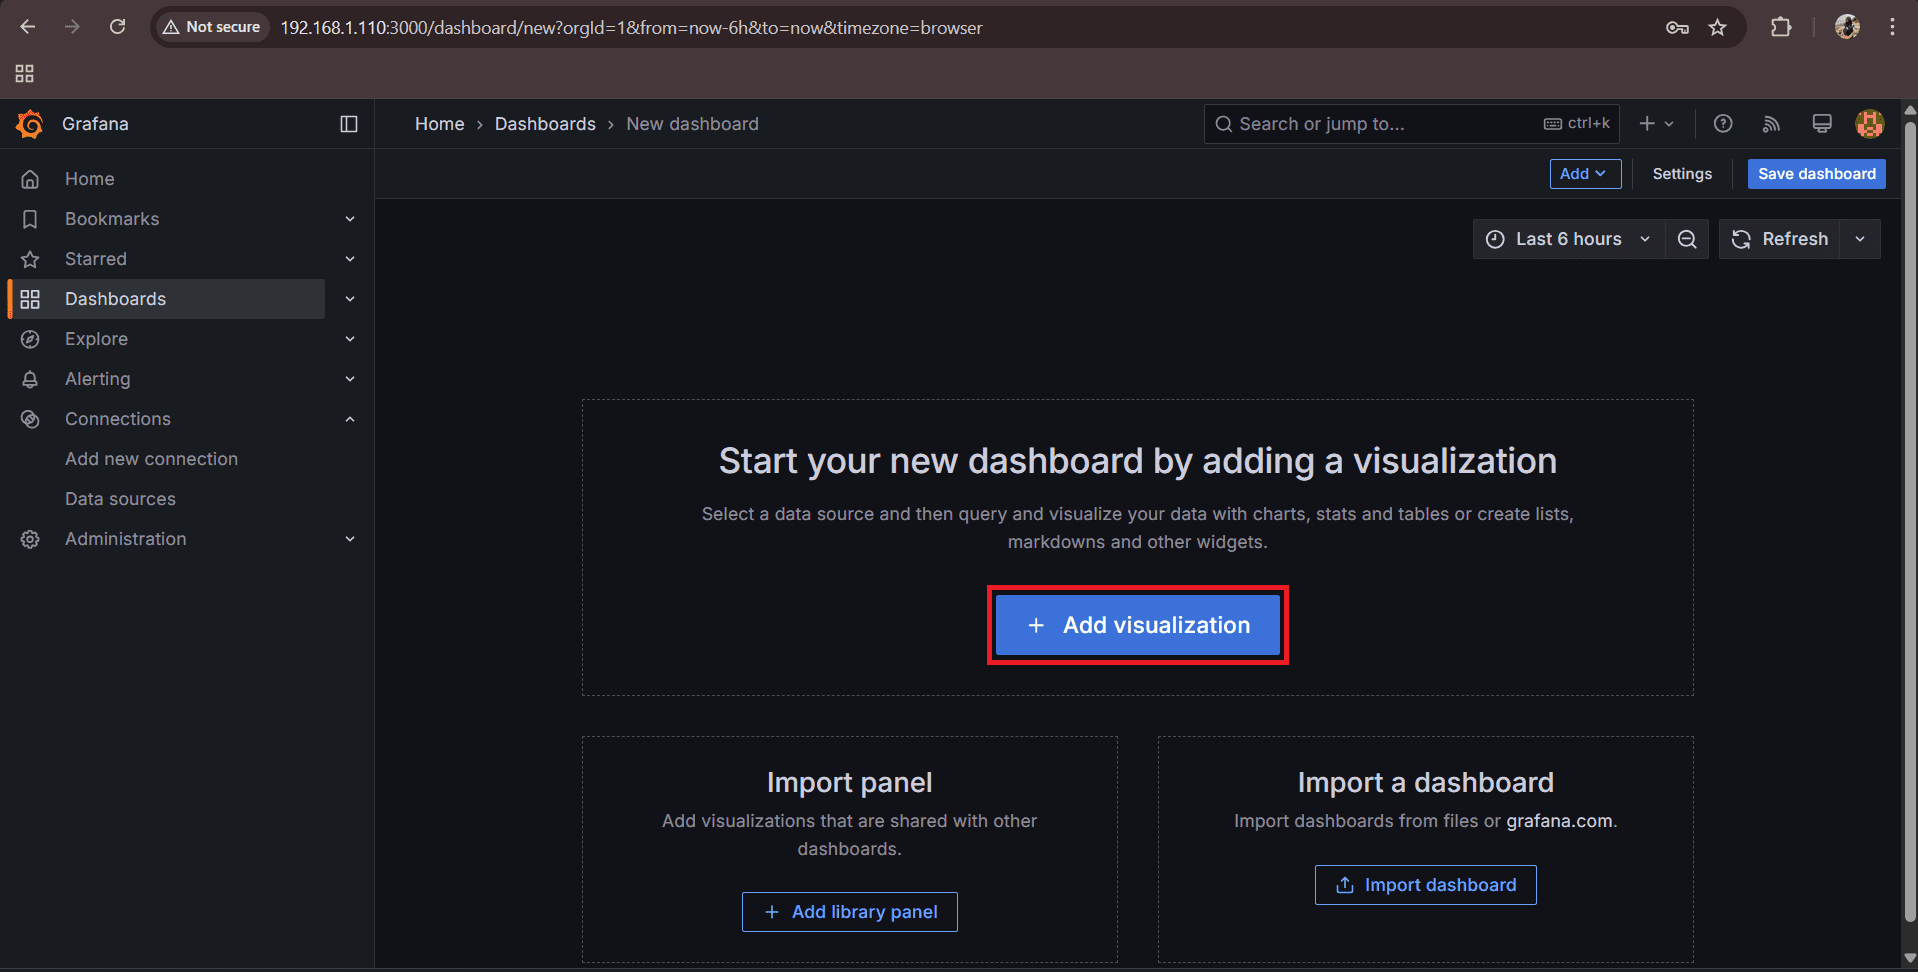Screen dimensions: 1918x972
Task: Click the Save dashboard button
Action: coord(1816,174)
